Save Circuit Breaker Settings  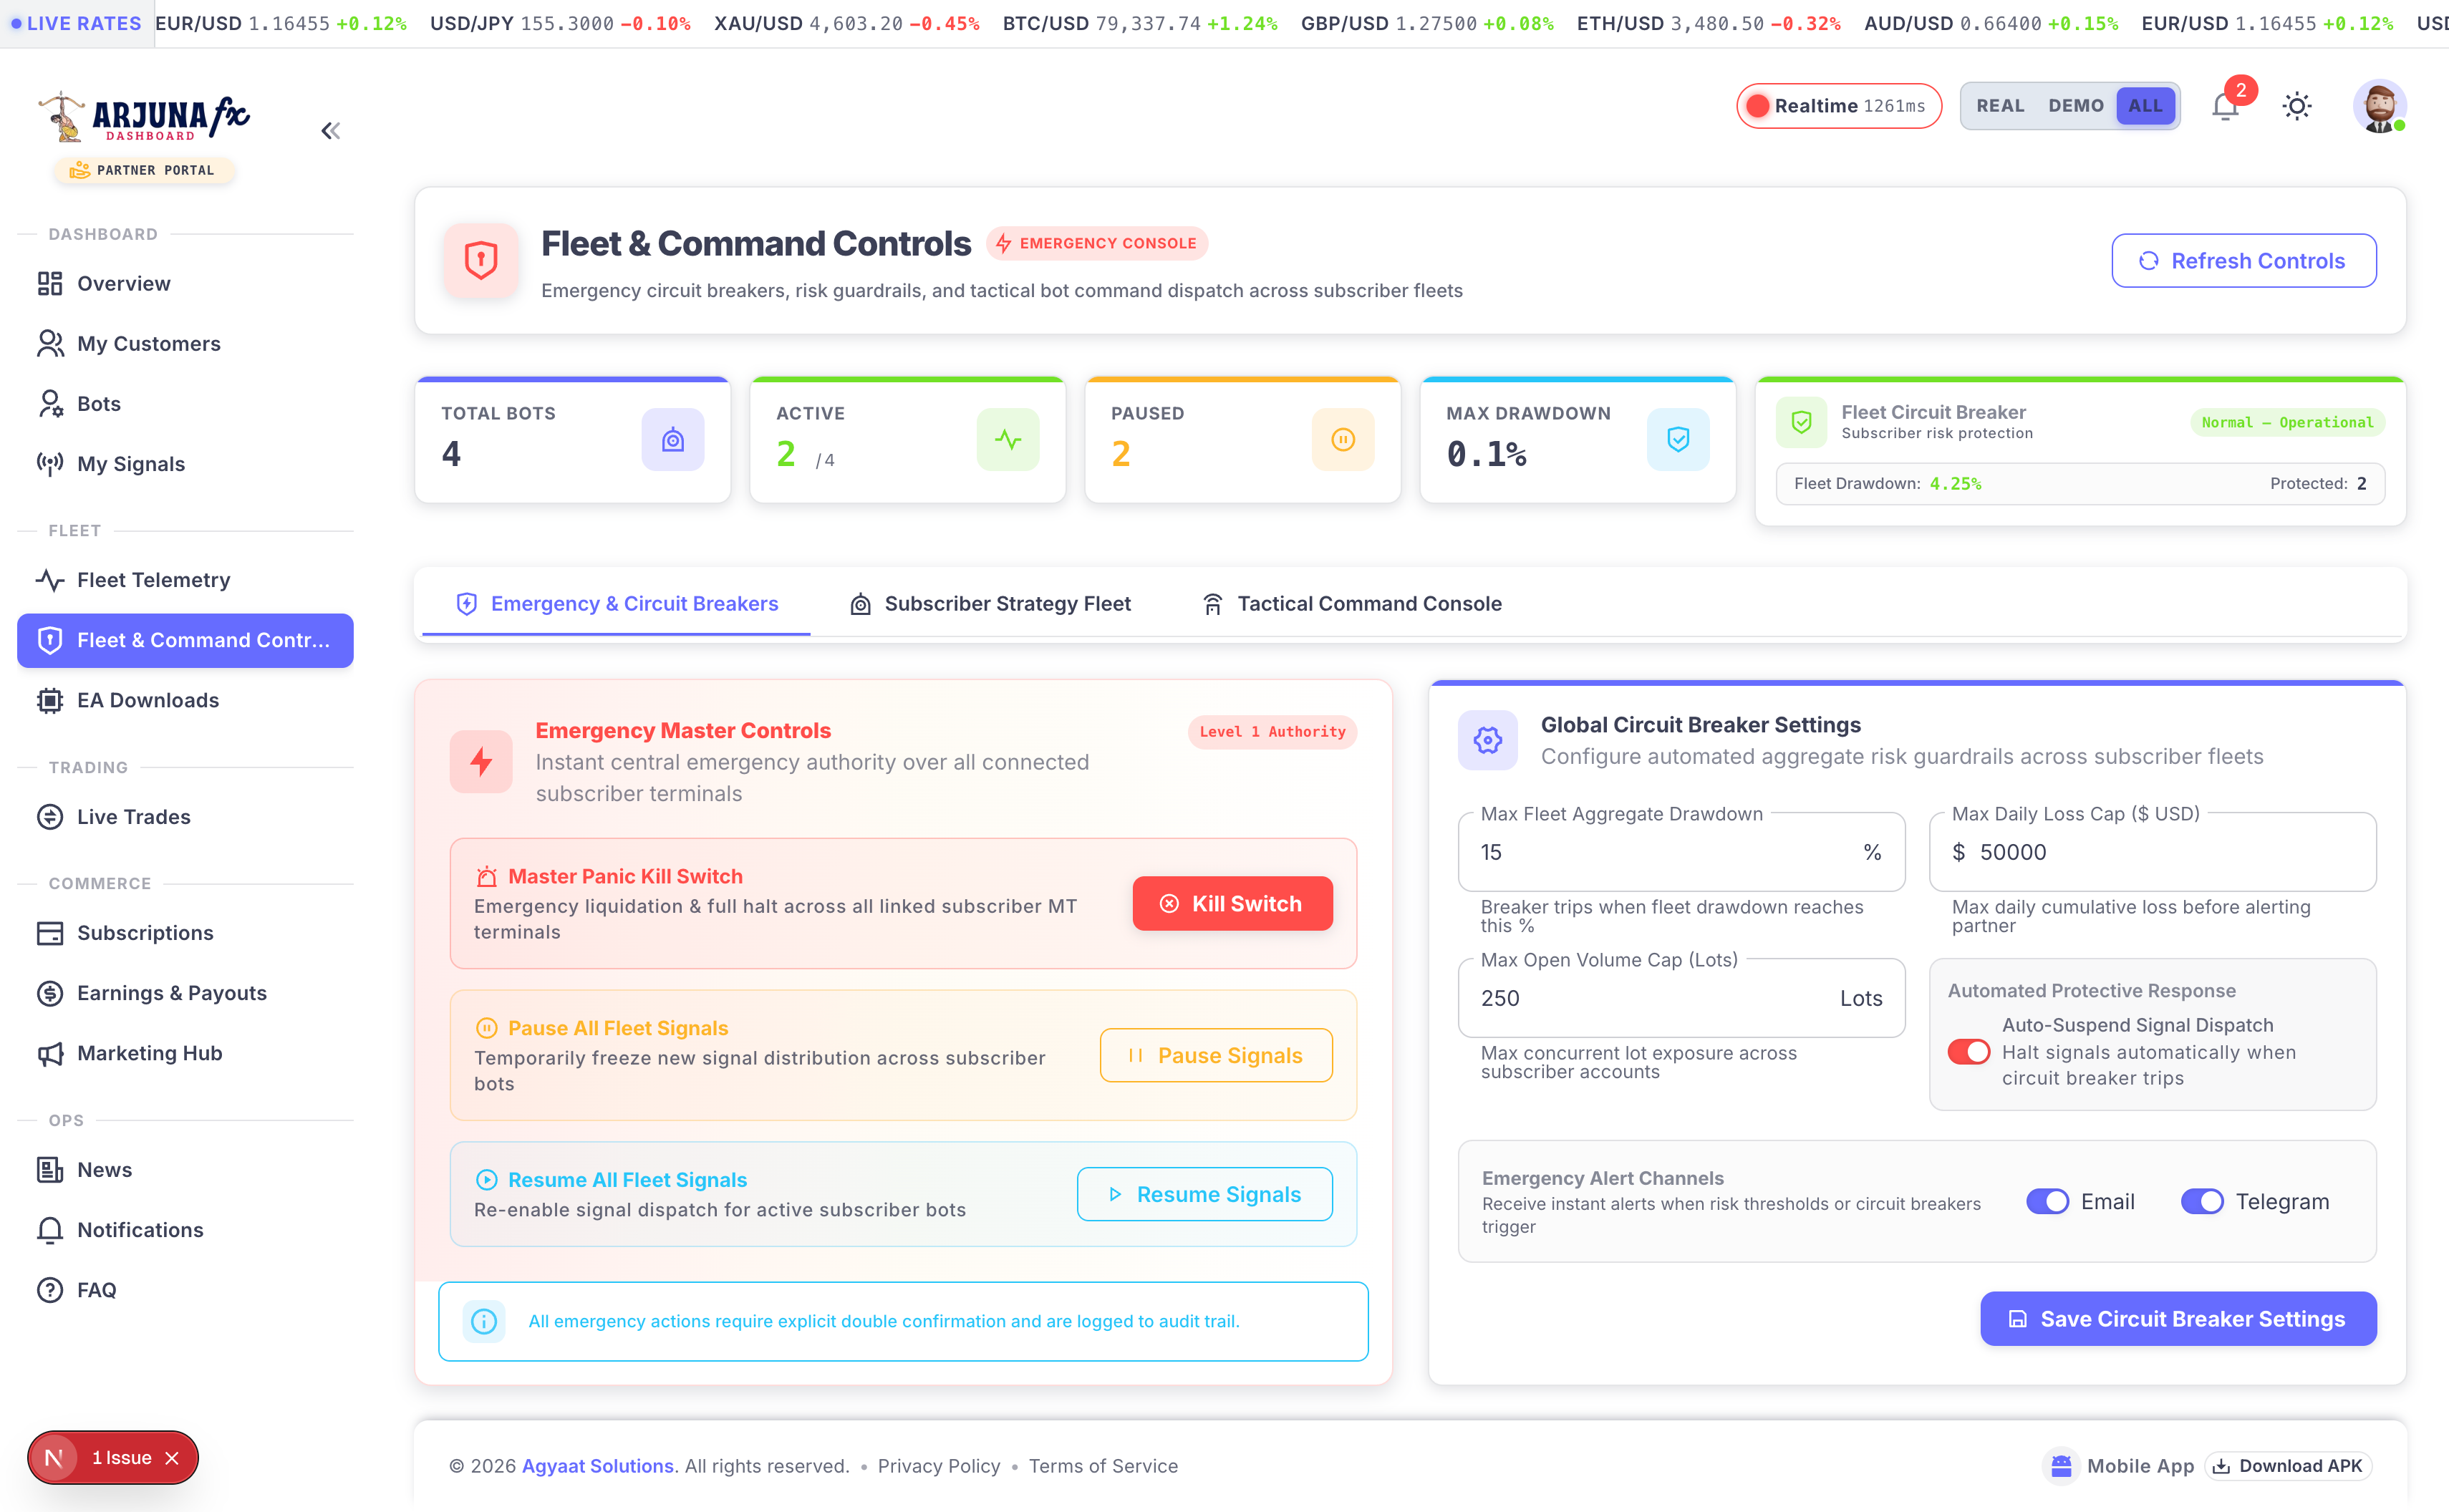(x=2178, y=1319)
